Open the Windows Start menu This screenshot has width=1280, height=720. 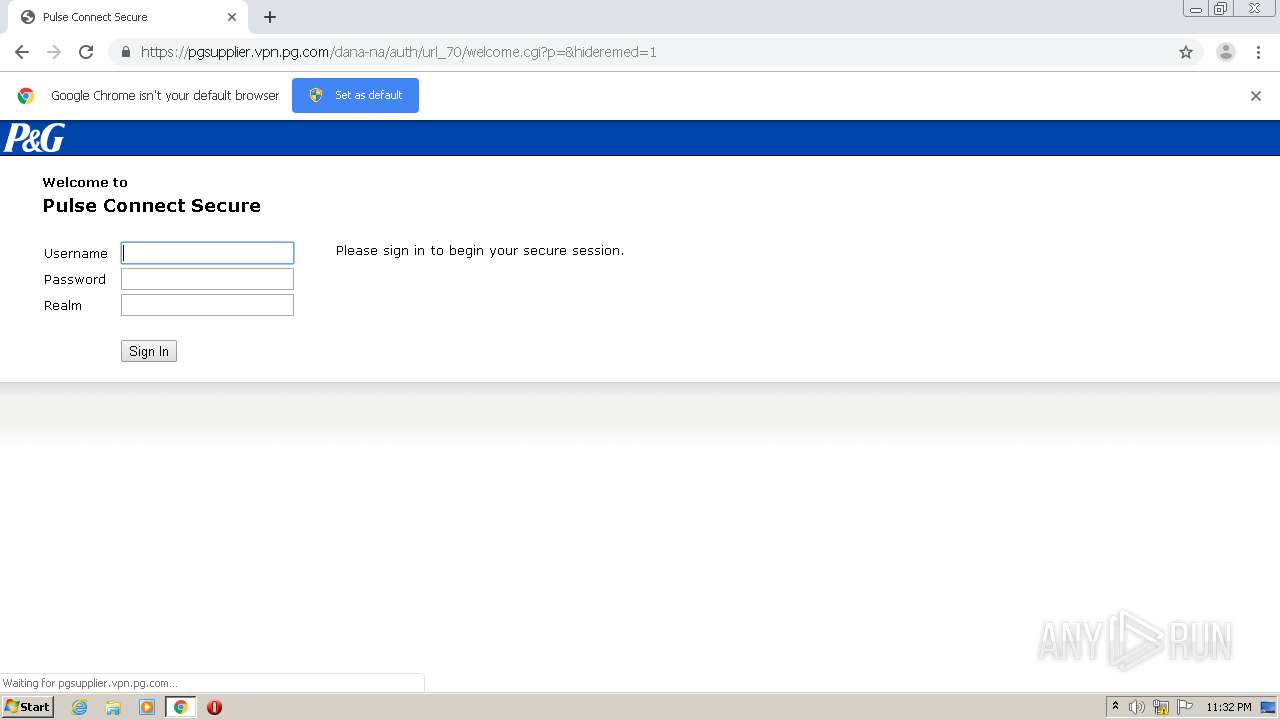pyautogui.click(x=27, y=706)
